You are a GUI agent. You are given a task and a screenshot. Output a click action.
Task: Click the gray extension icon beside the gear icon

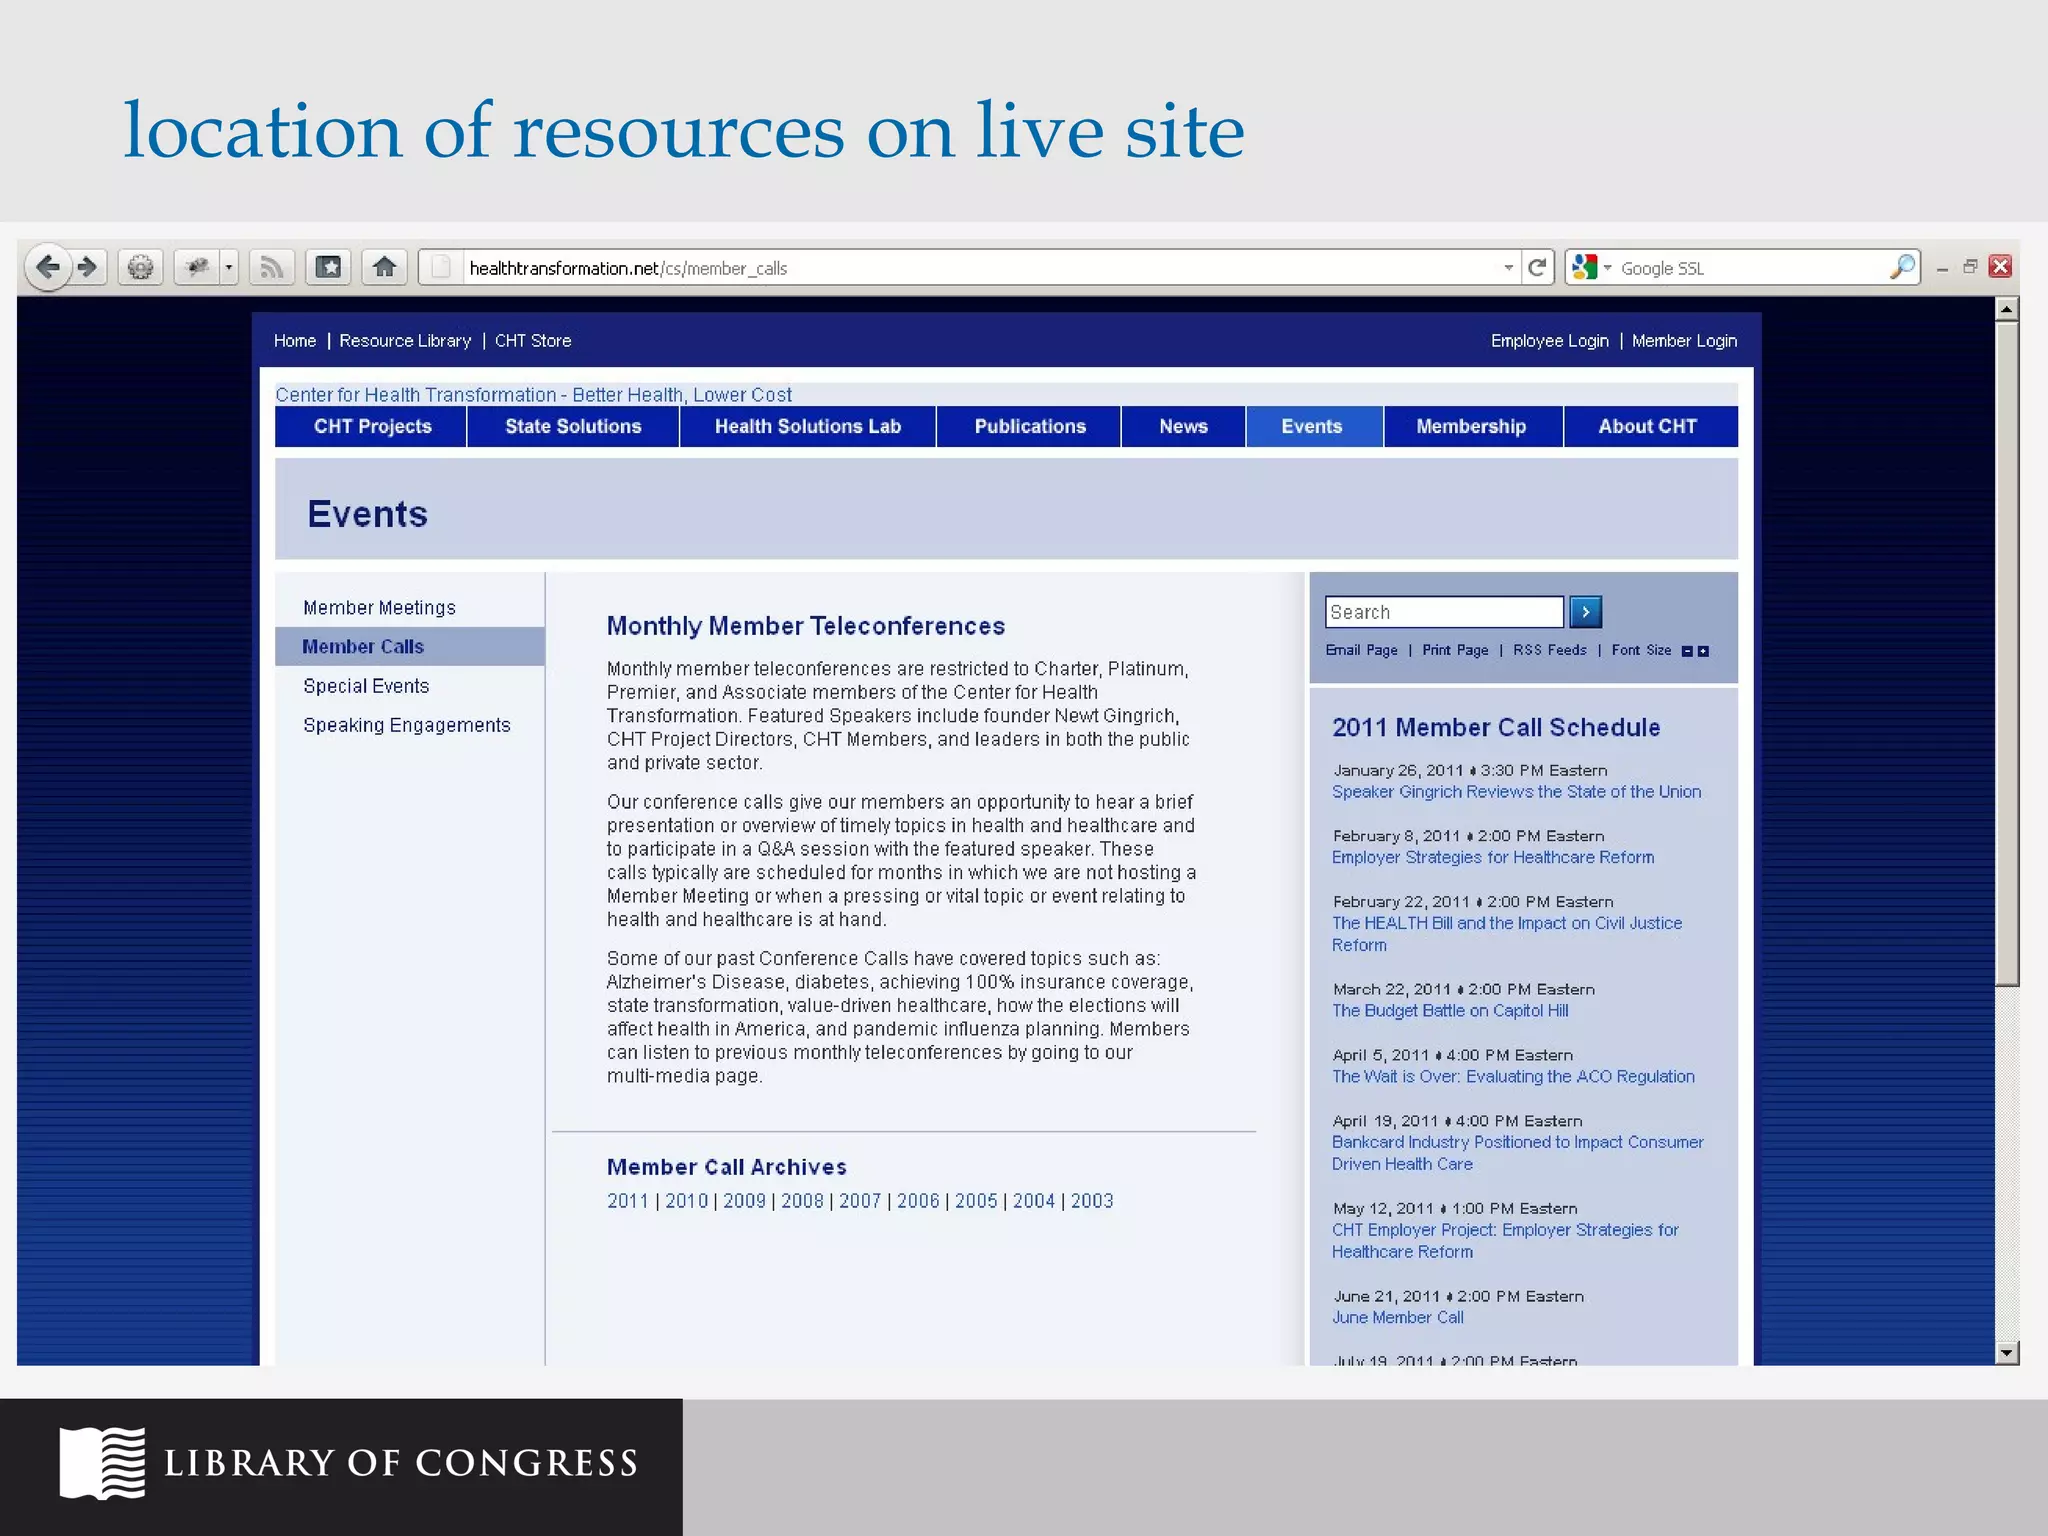[197, 267]
